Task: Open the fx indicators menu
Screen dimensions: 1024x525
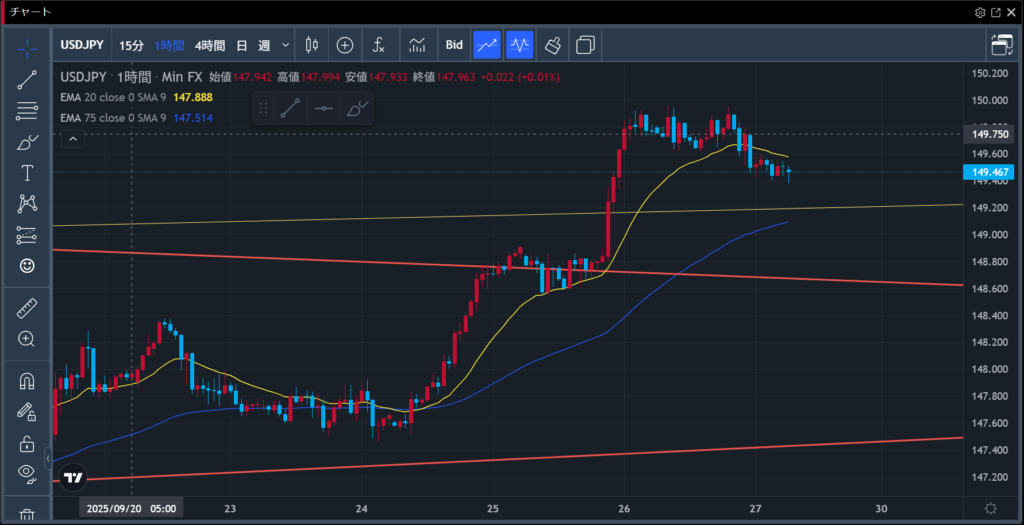Action: tap(379, 45)
